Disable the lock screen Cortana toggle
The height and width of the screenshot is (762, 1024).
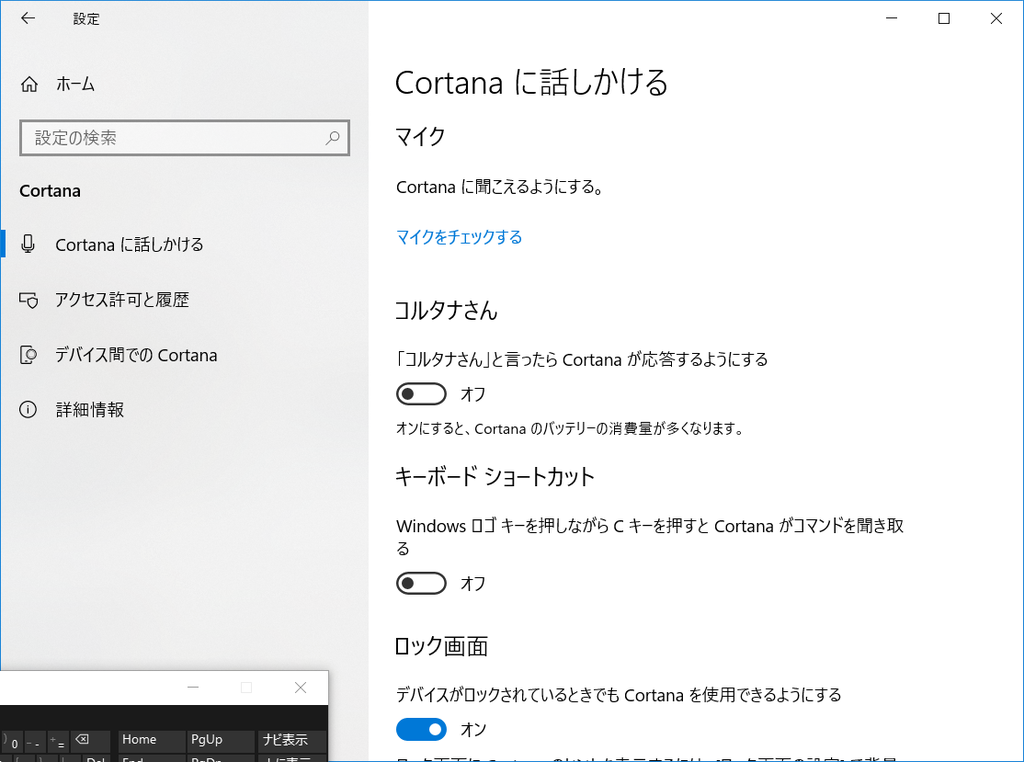[x=421, y=729]
